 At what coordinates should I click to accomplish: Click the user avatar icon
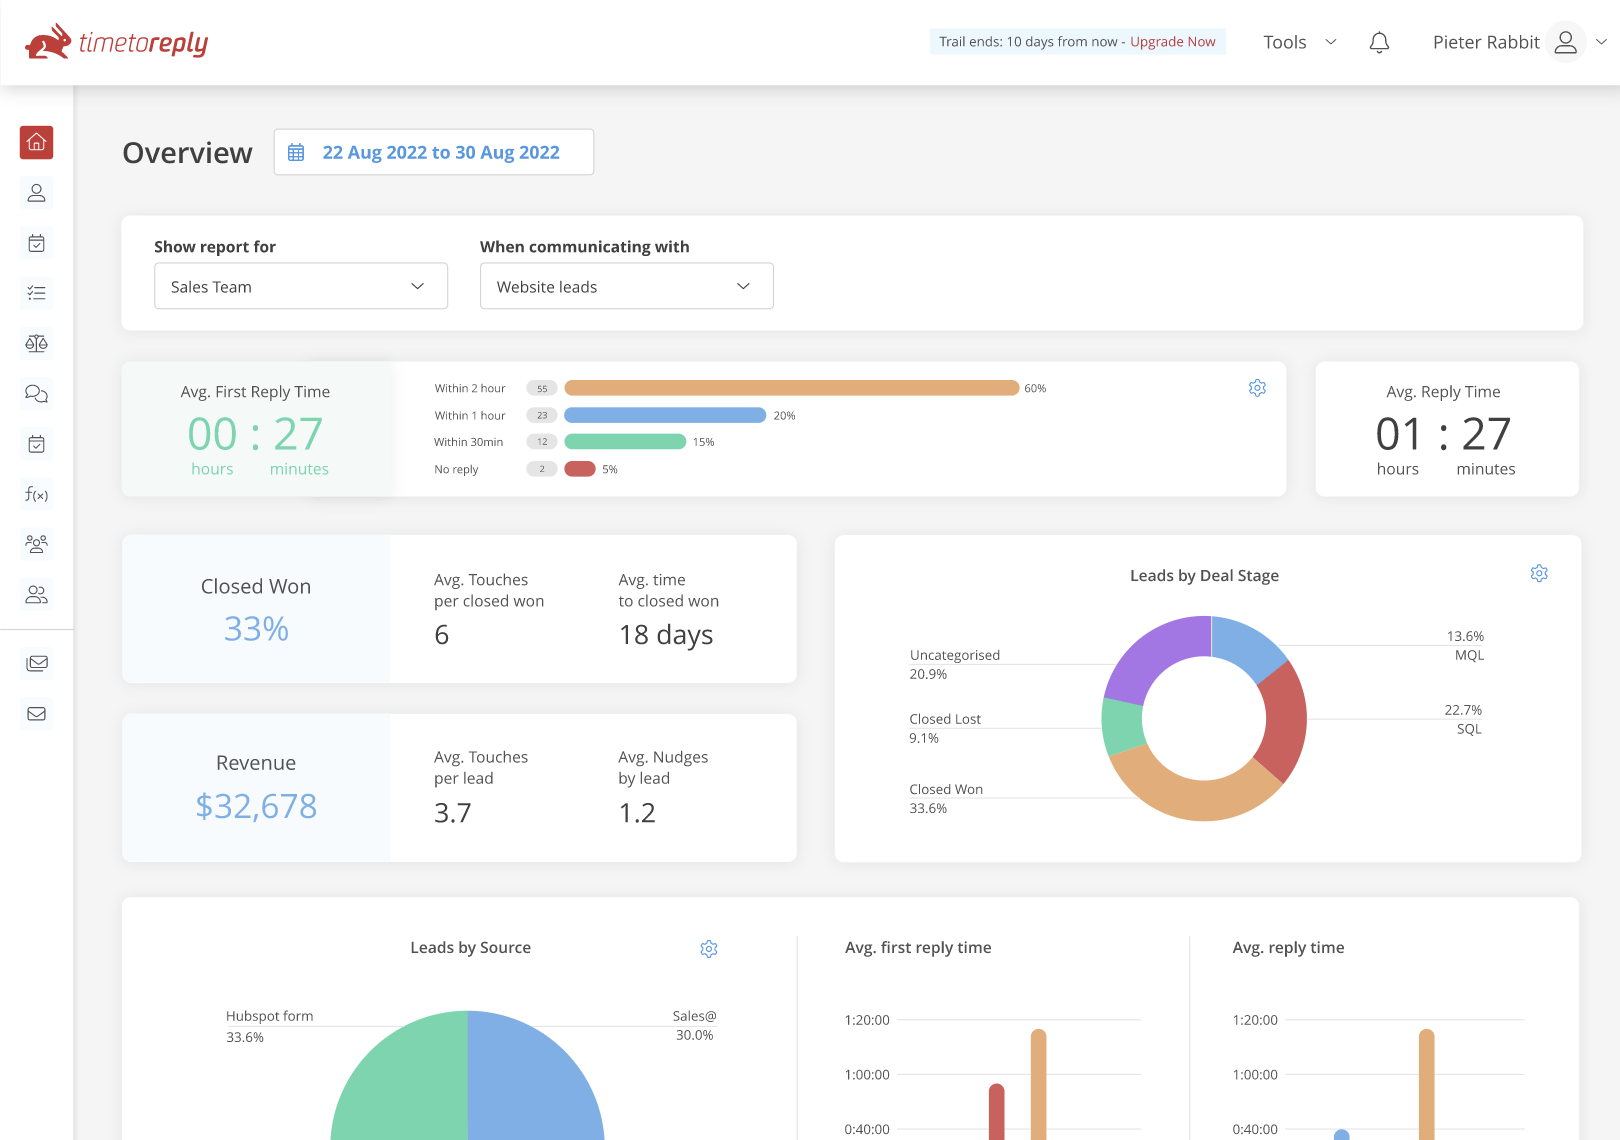(1566, 42)
